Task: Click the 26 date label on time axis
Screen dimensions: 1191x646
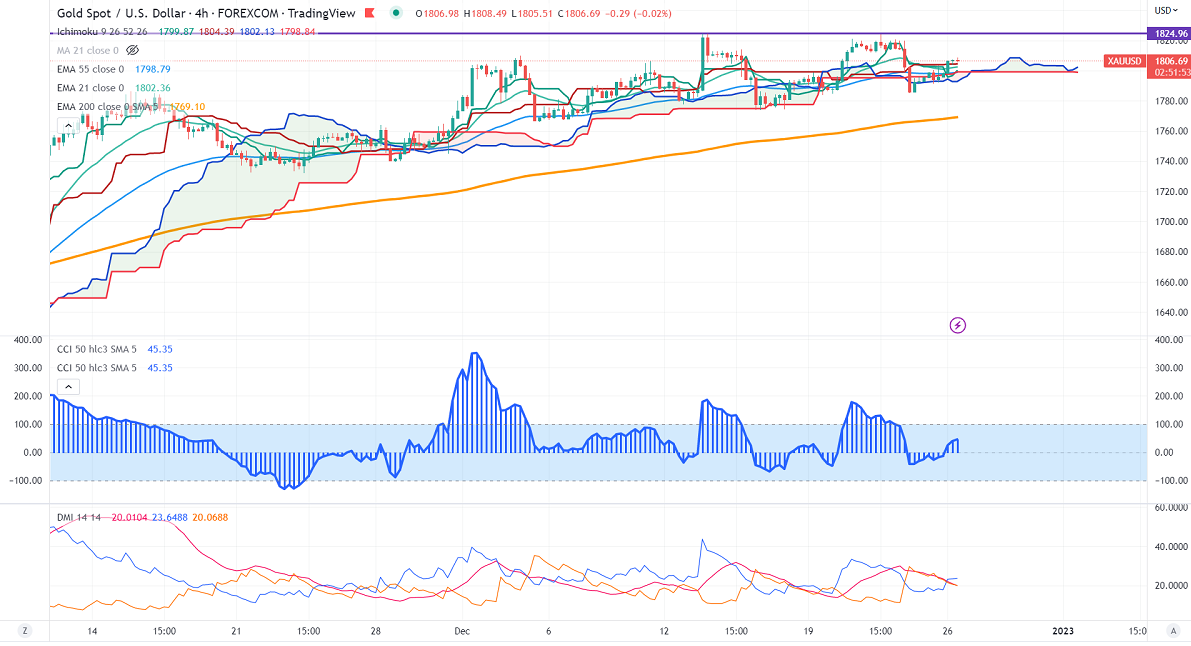Action: point(947,632)
